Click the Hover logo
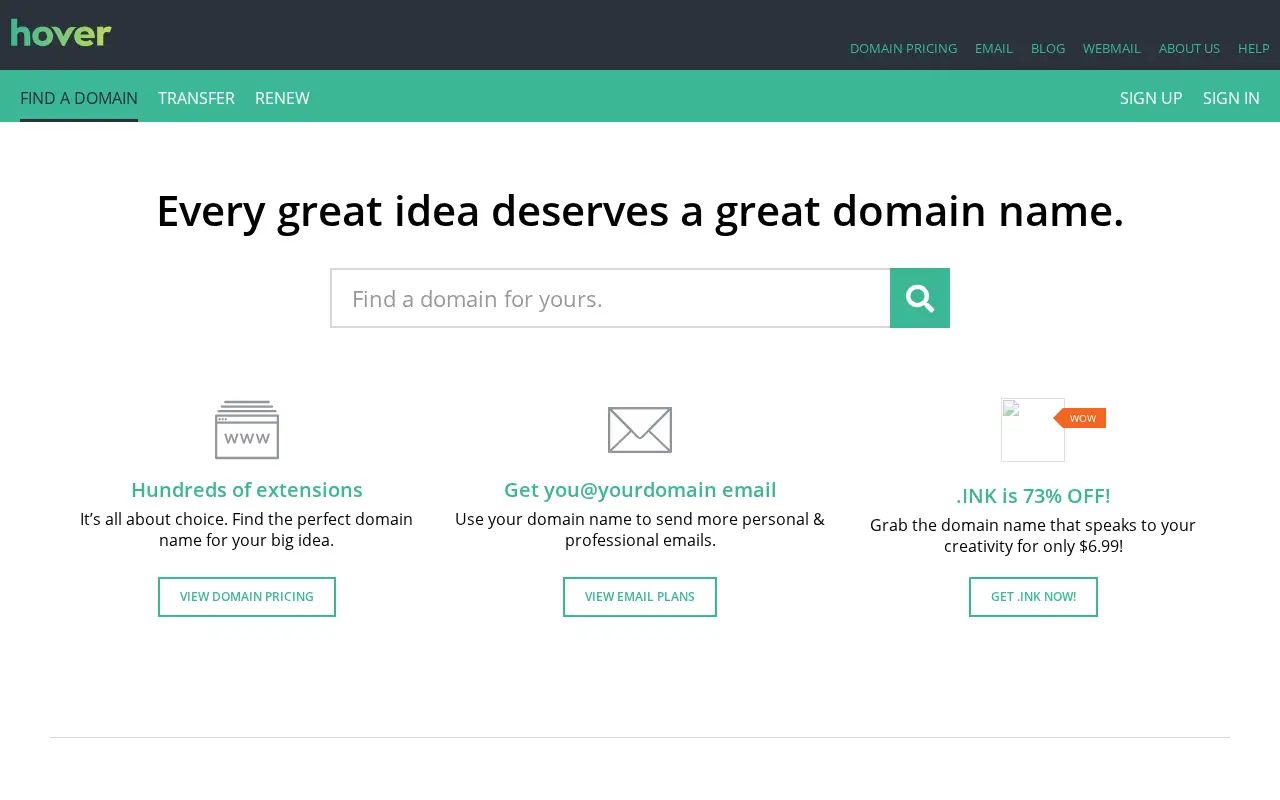Screen dimensions: 1280x800 tap(61, 33)
